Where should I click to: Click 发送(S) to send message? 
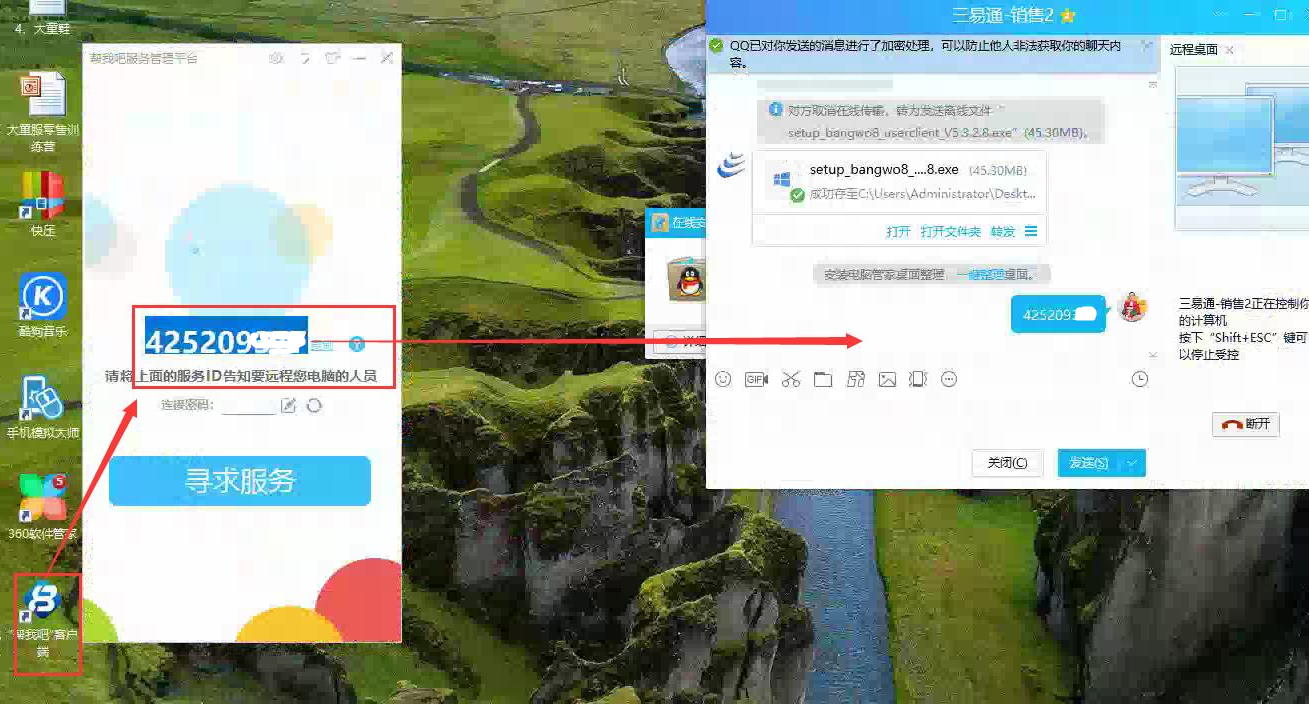point(1089,463)
